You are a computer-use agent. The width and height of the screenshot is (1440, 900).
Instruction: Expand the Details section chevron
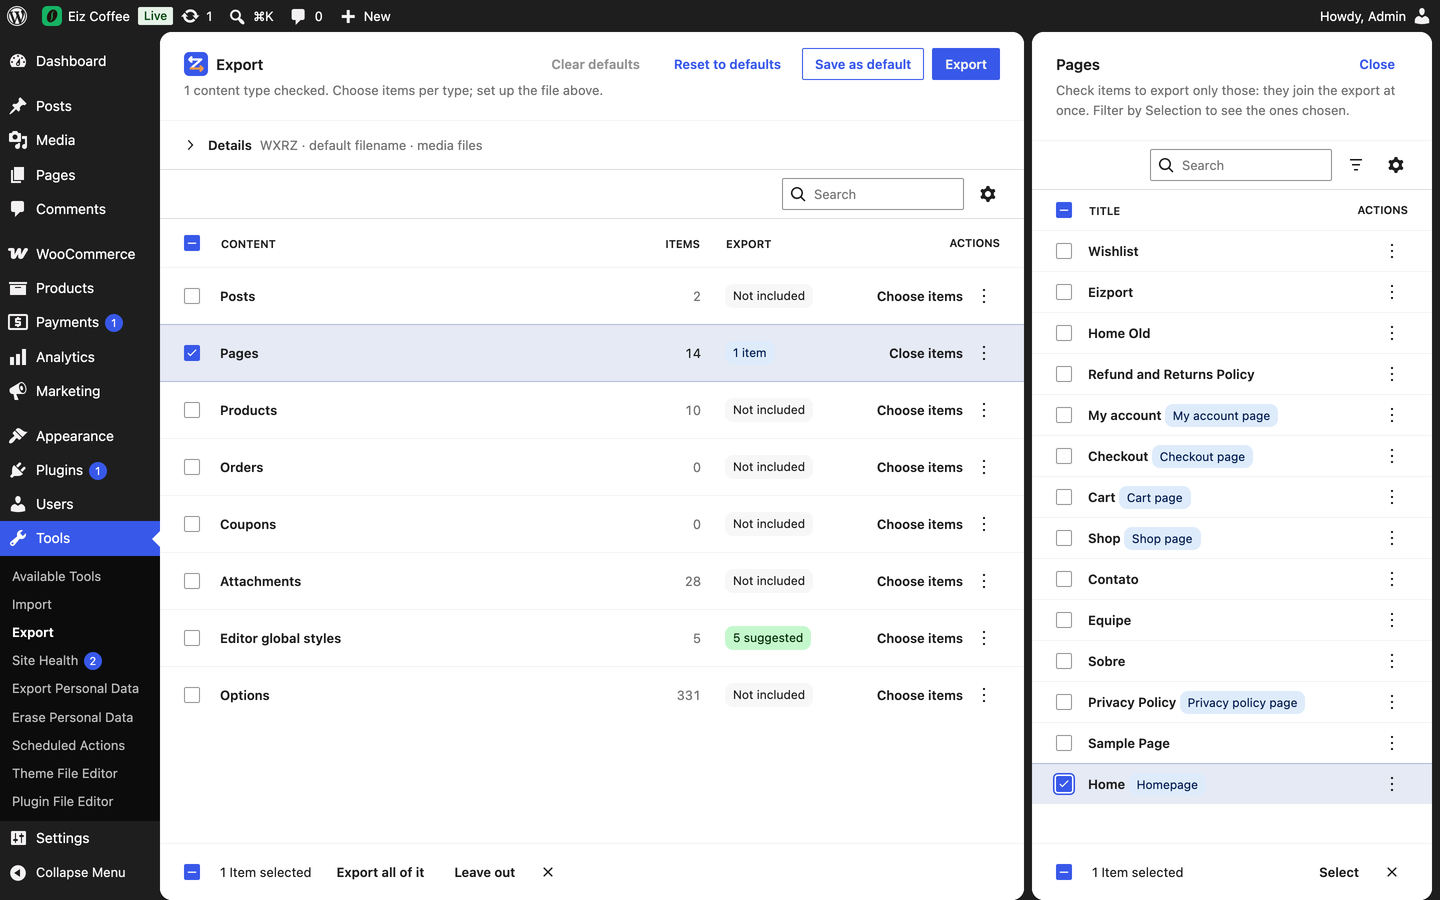click(190, 145)
